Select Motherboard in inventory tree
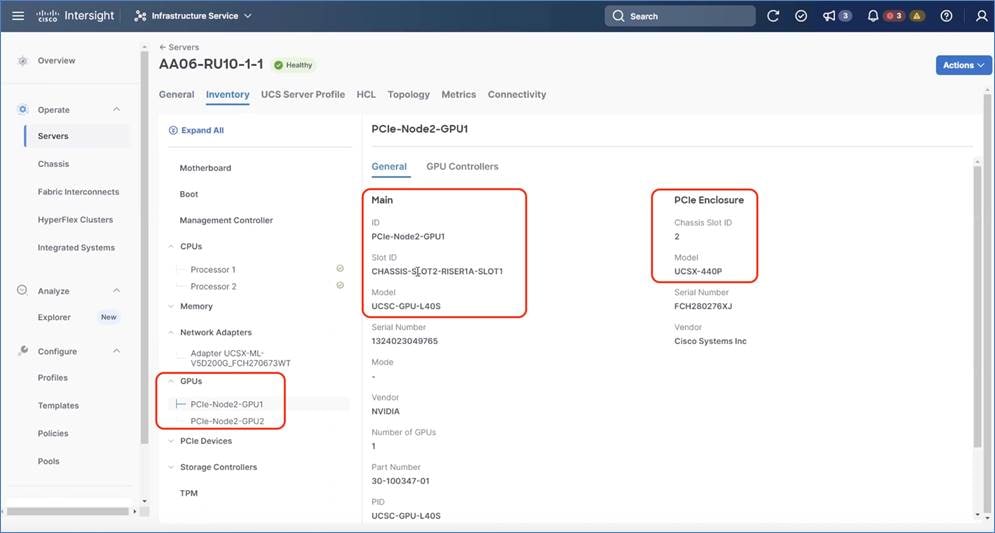 [x=205, y=168]
